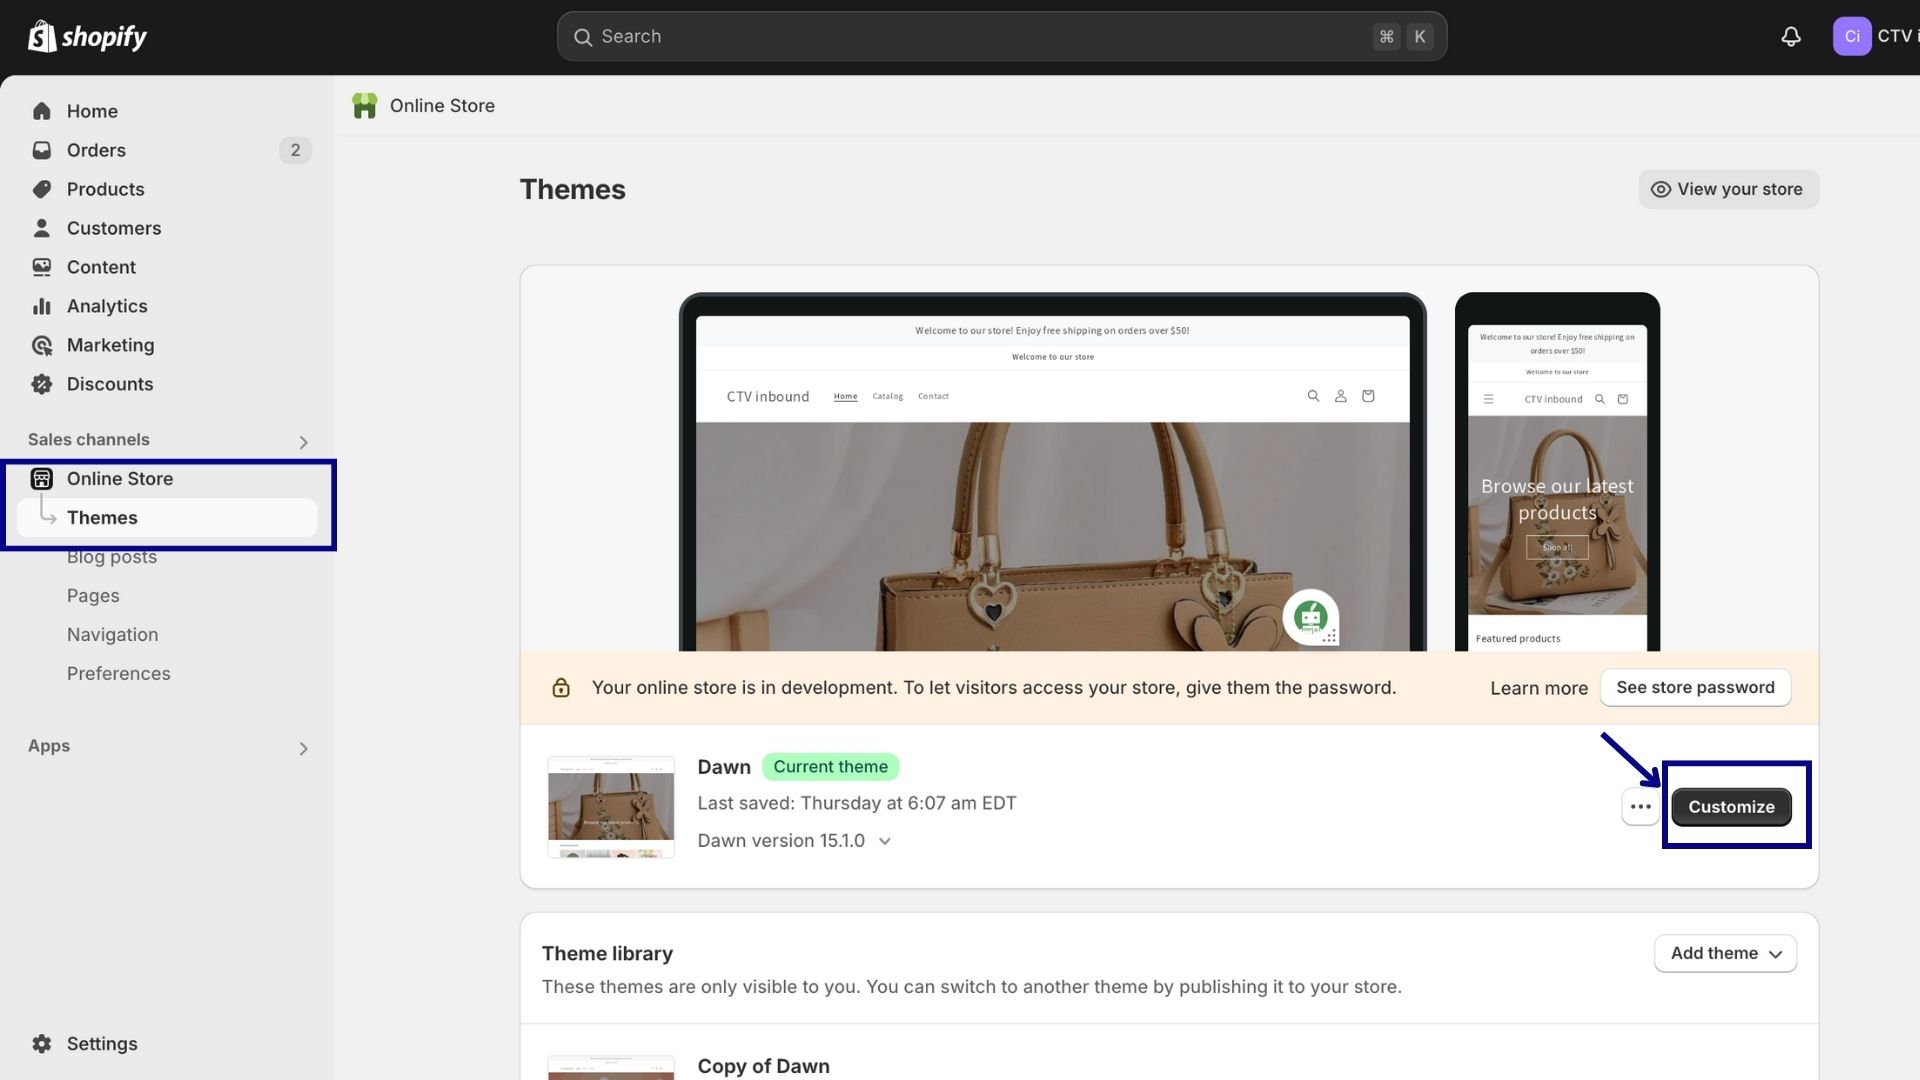Click the Copy of Dawn theme name

click(763, 1066)
